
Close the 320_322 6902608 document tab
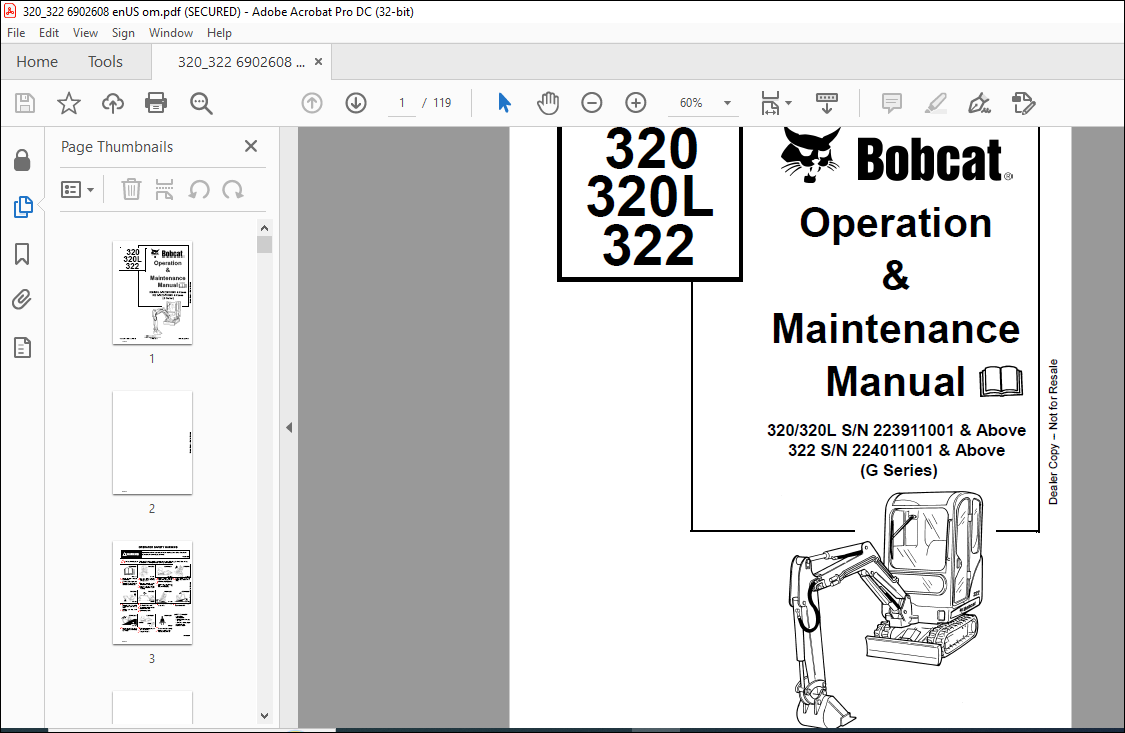318,62
